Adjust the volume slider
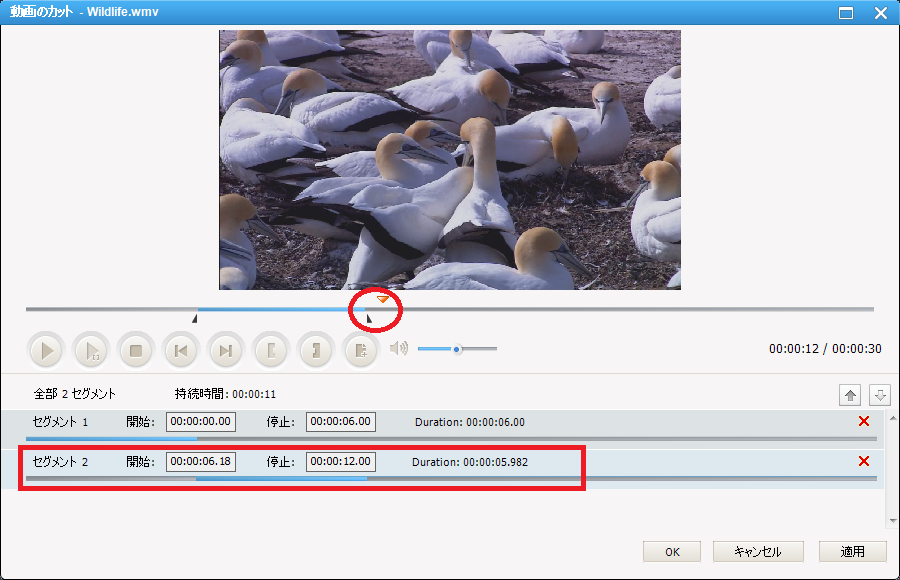The height and width of the screenshot is (580, 900). point(457,349)
